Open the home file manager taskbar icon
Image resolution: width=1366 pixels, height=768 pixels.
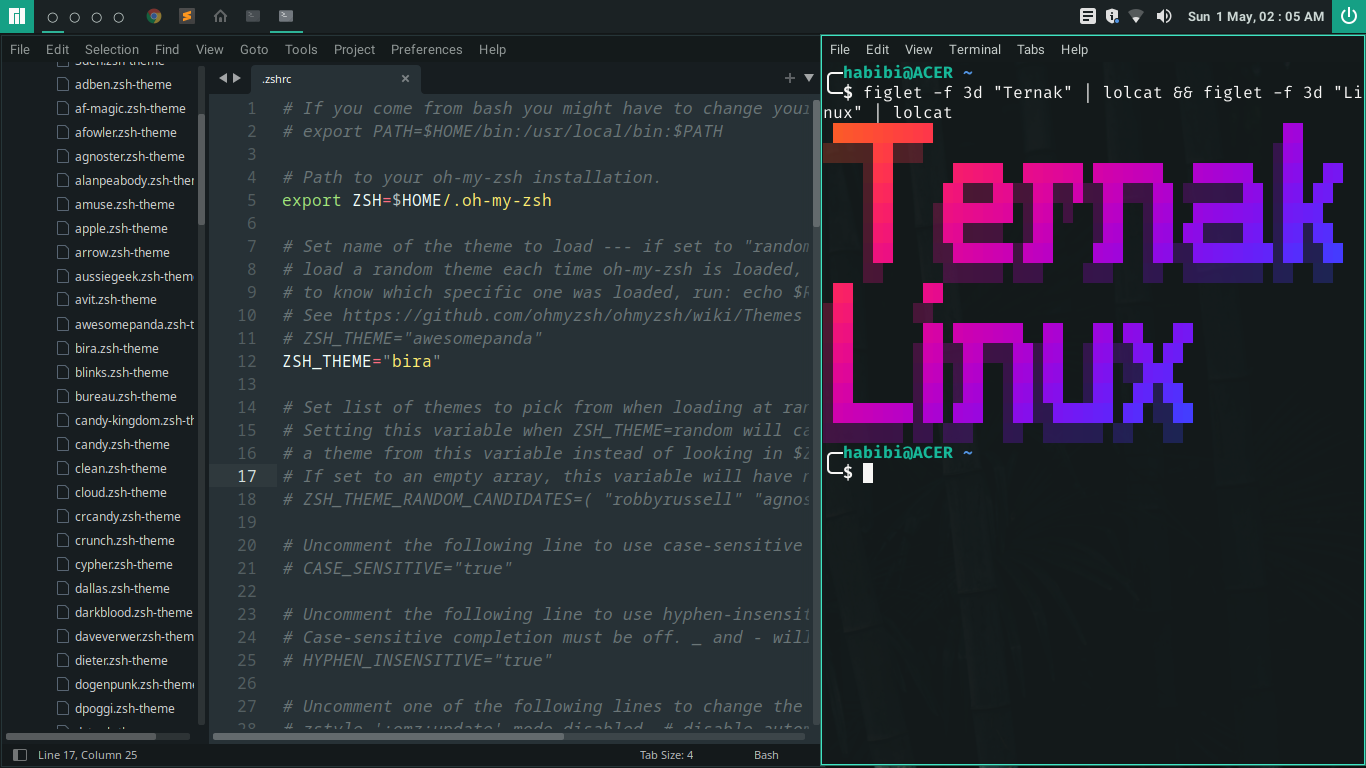221,16
